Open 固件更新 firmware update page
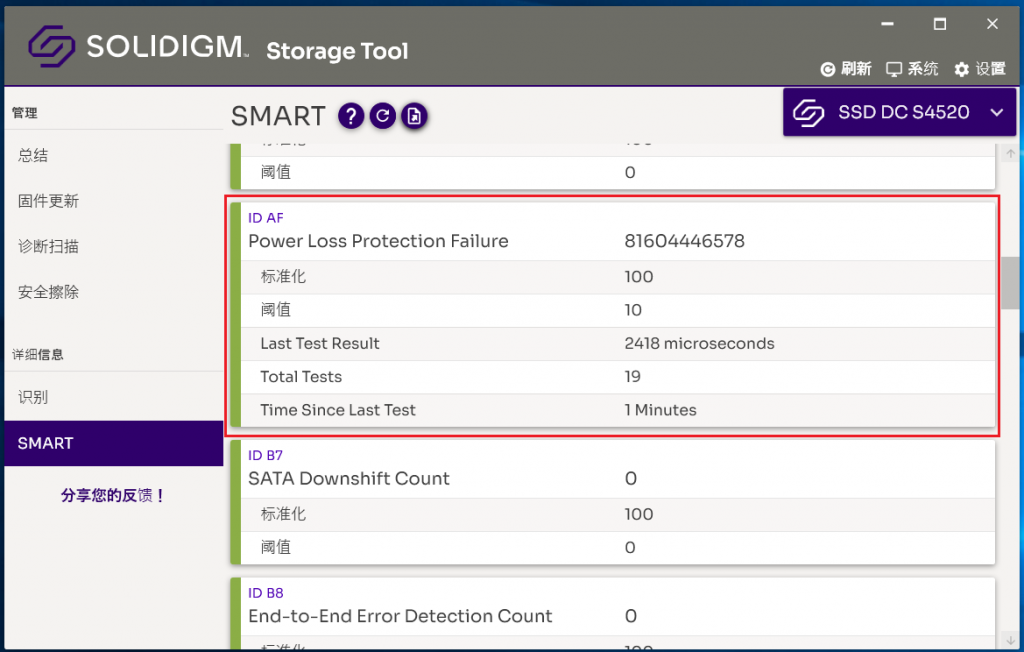 coord(114,201)
